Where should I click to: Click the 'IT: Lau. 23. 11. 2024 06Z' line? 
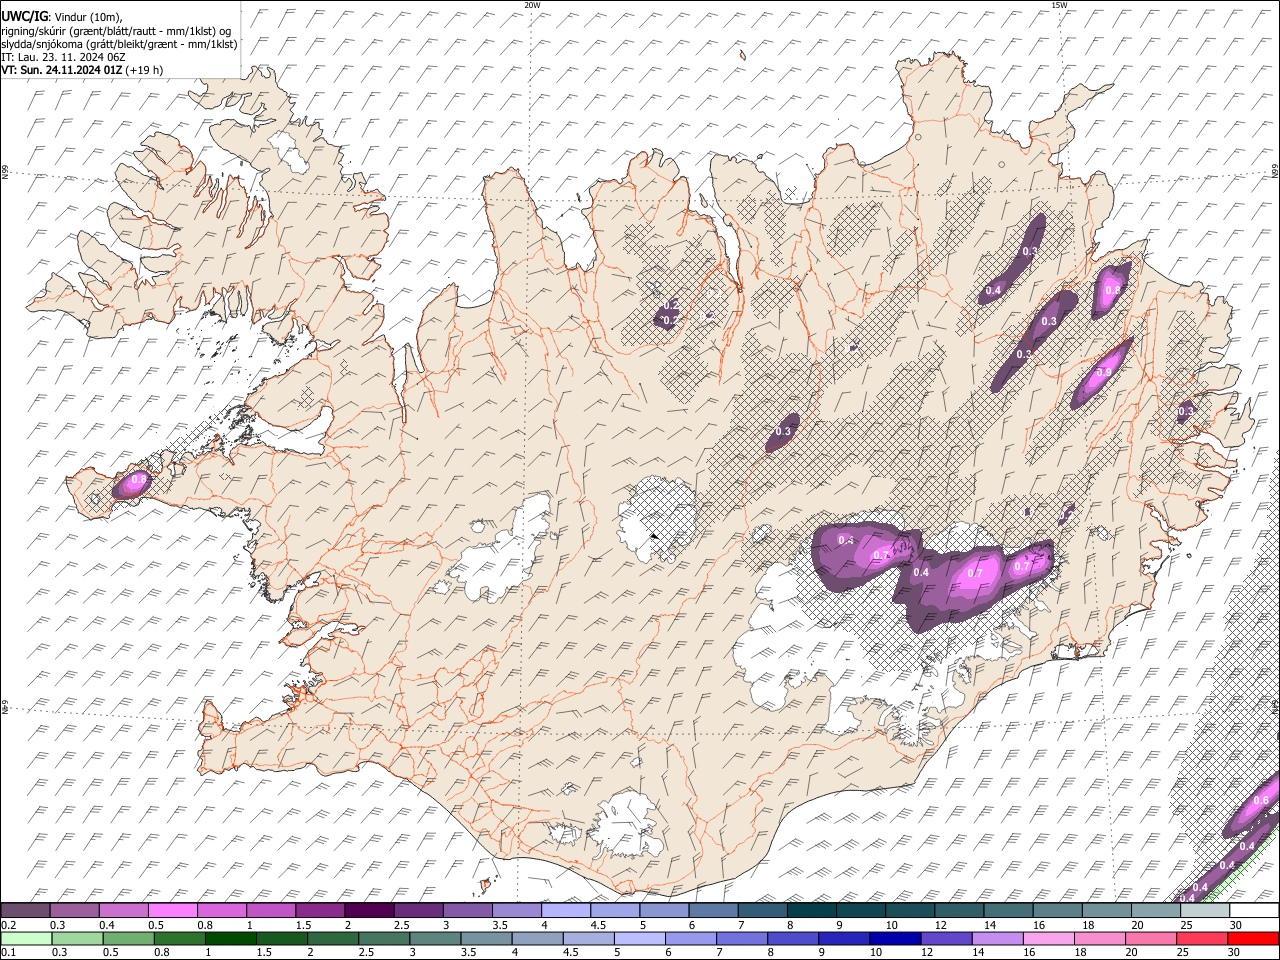[x=63, y=57]
